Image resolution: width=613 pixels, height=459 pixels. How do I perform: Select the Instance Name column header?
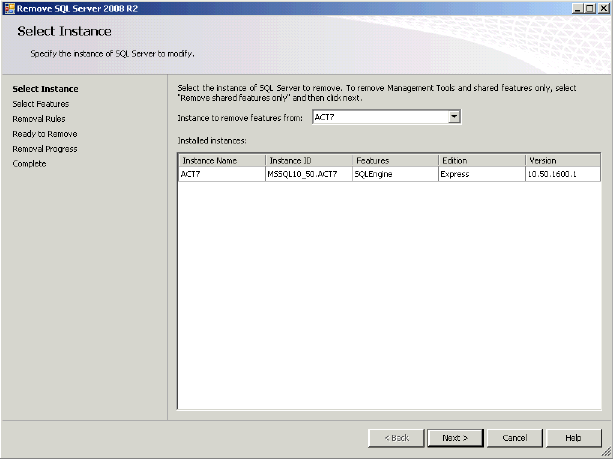click(x=222, y=161)
